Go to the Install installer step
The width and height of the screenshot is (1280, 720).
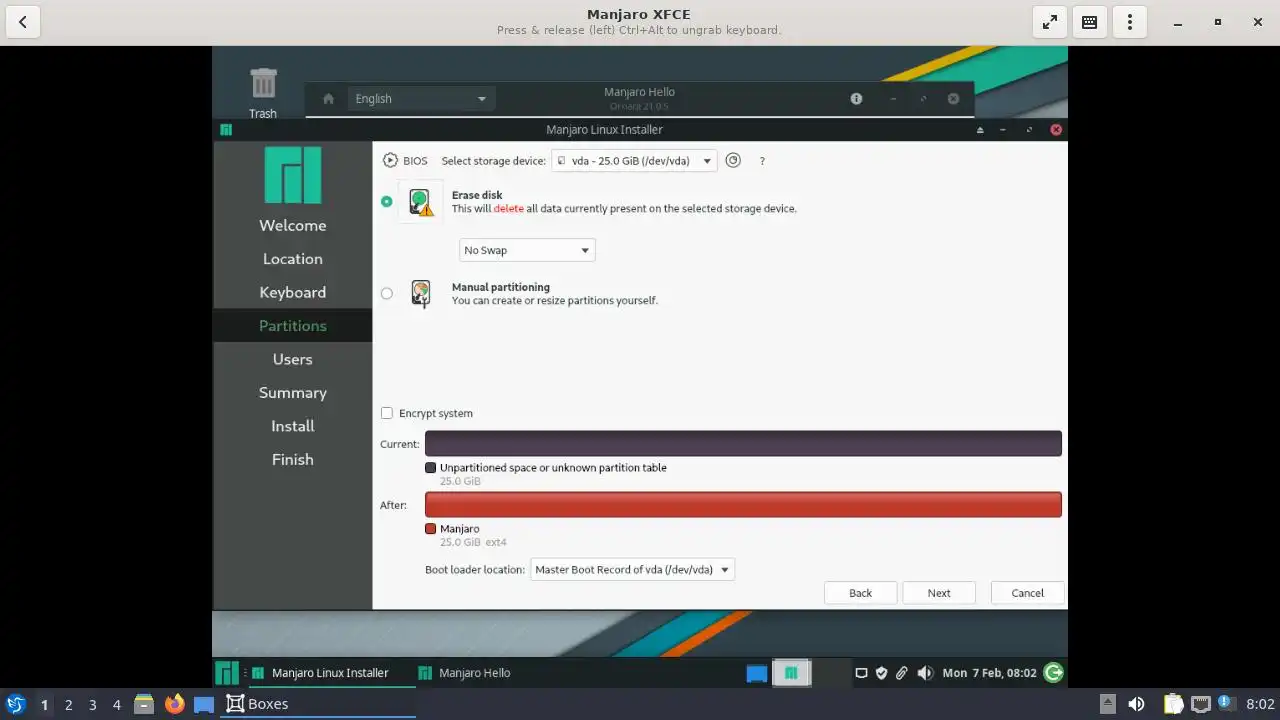(x=292, y=425)
